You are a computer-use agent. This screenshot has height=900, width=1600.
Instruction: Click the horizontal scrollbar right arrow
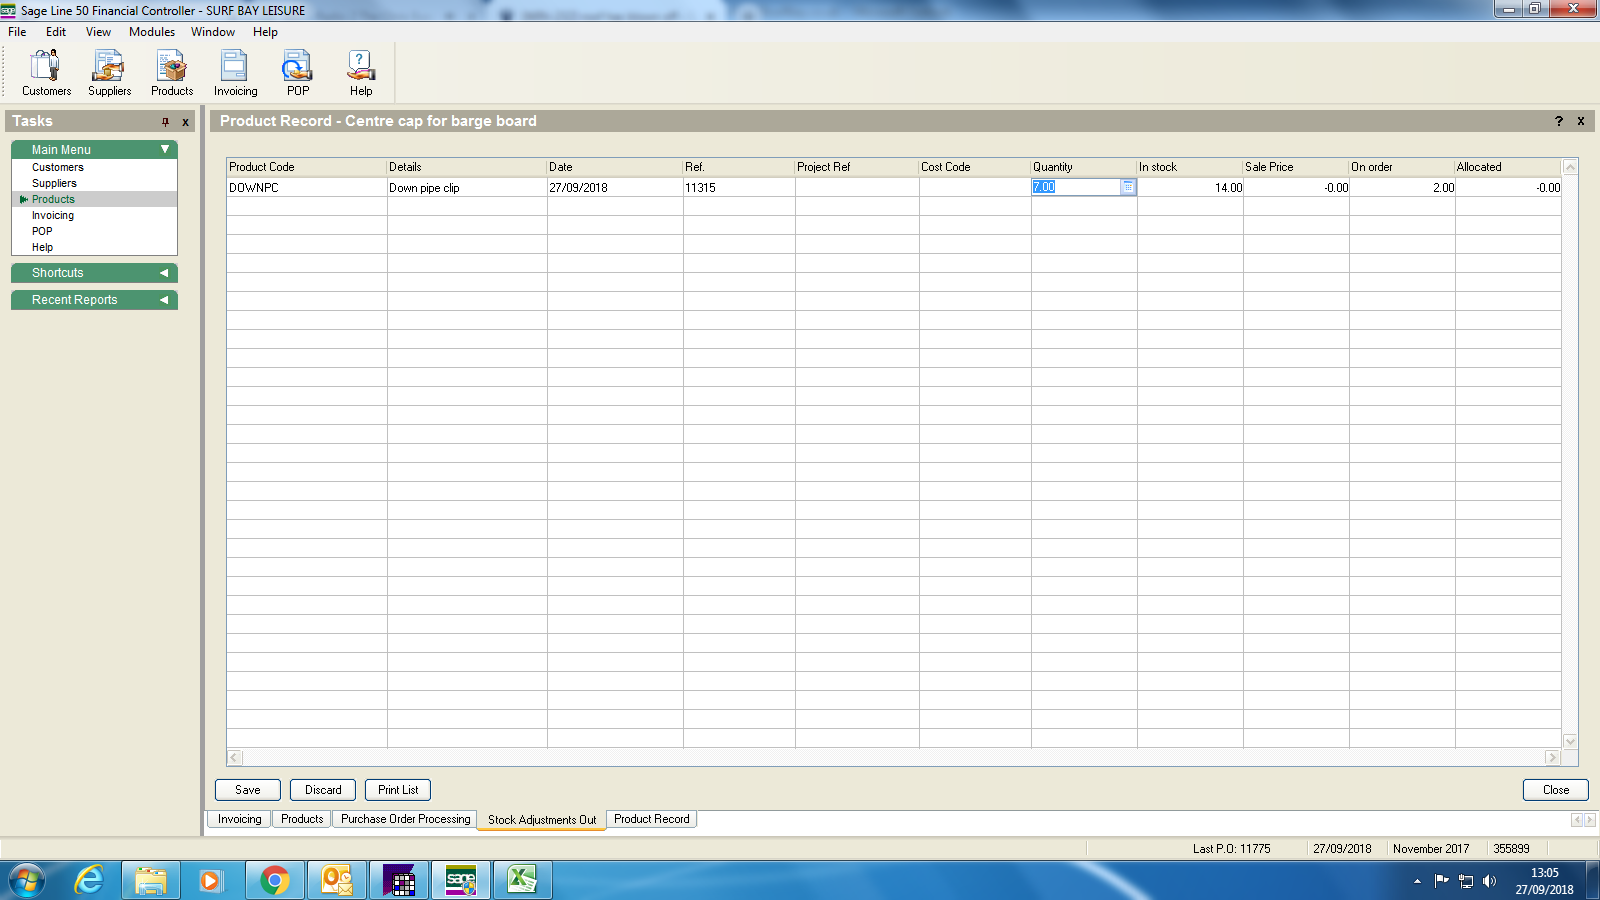point(1552,758)
